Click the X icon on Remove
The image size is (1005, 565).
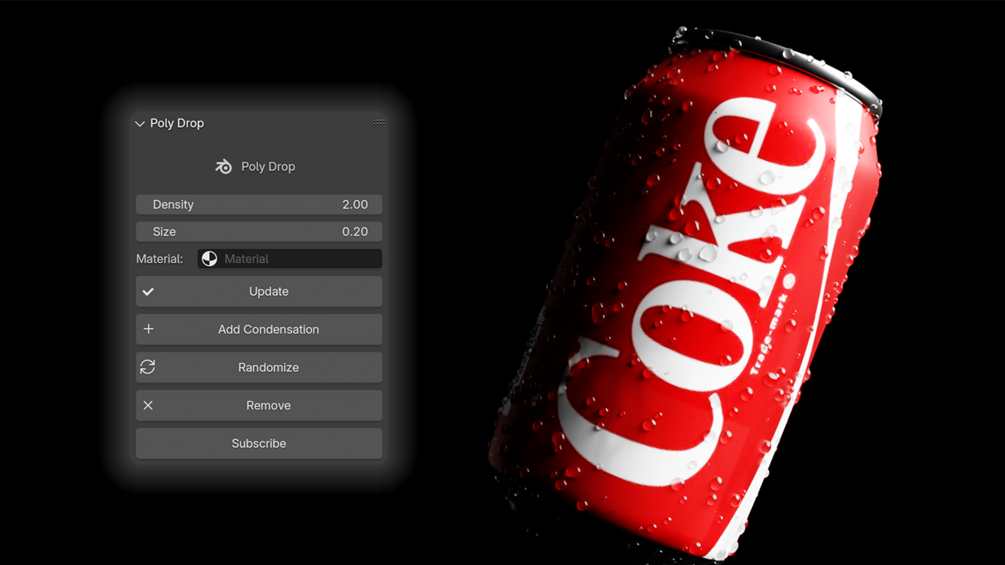[148, 405]
